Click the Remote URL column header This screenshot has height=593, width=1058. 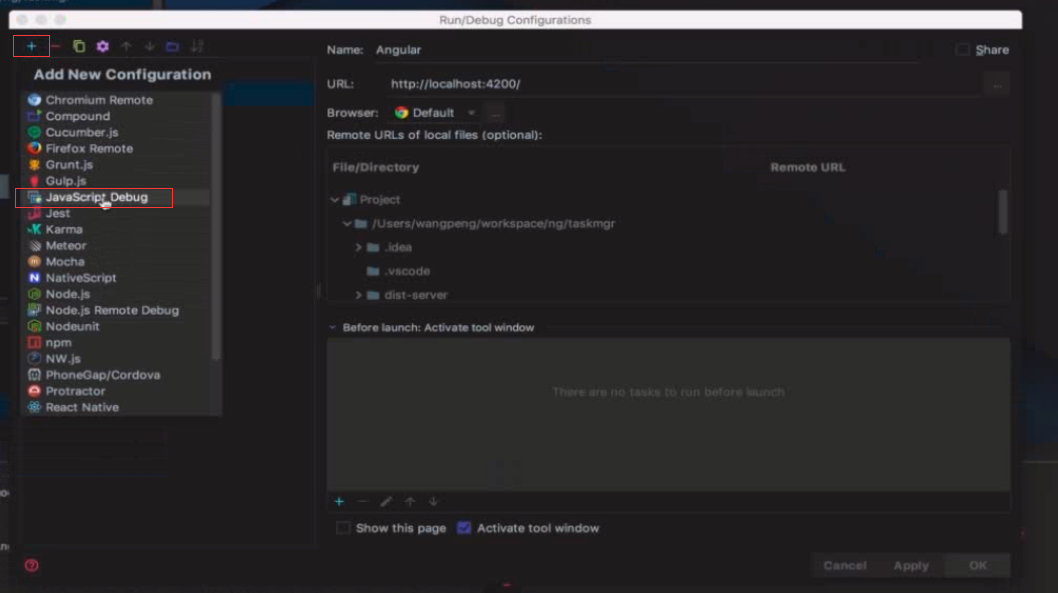[x=808, y=167]
